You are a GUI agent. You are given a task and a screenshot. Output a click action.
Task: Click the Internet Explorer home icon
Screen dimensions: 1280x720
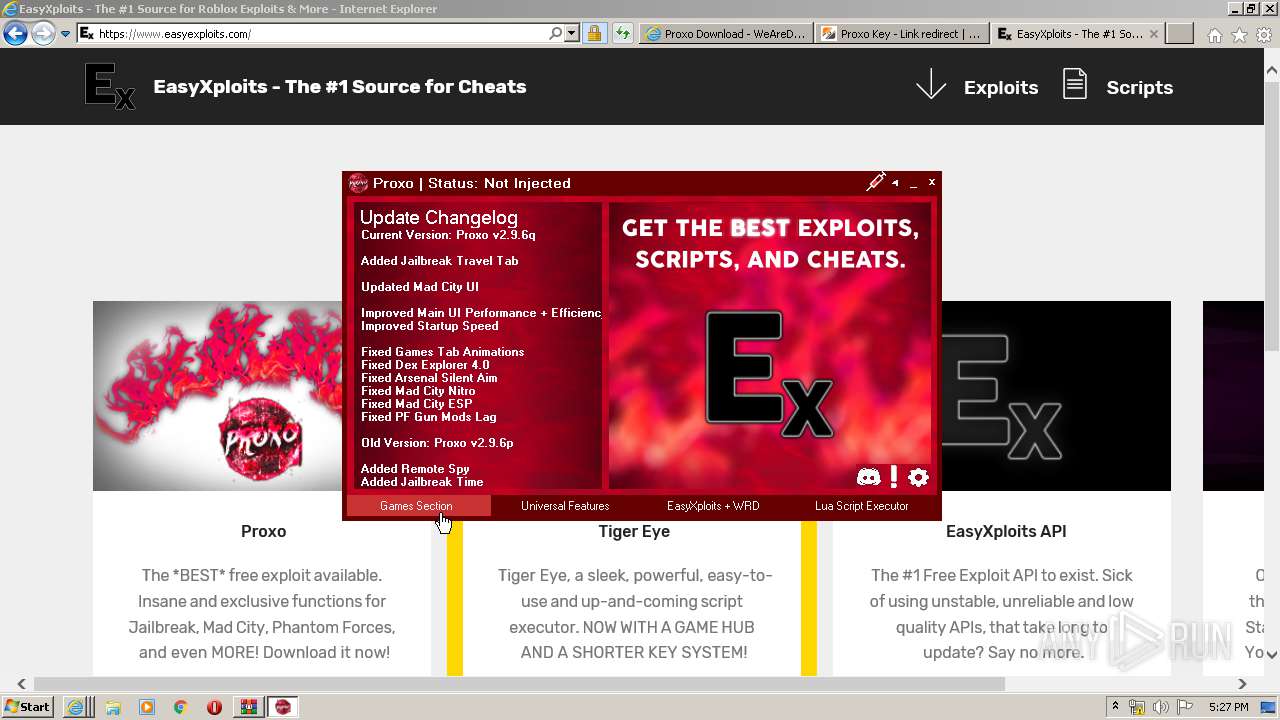pos(1214,35)
